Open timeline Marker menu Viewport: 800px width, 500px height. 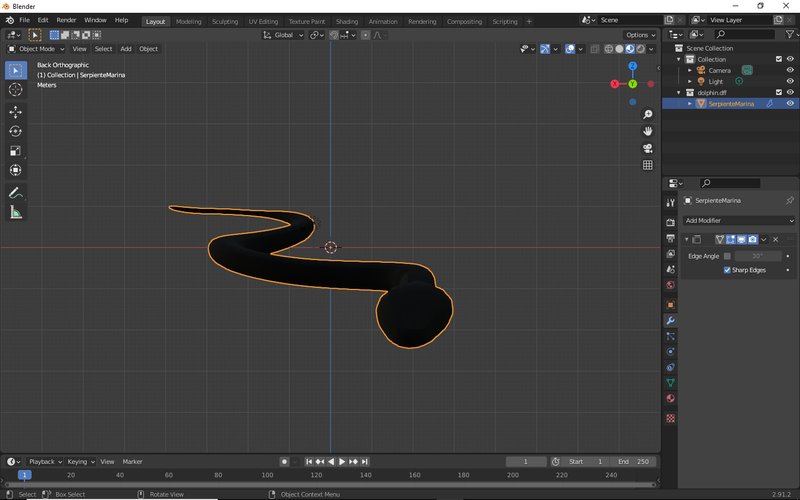click(132, 462)
